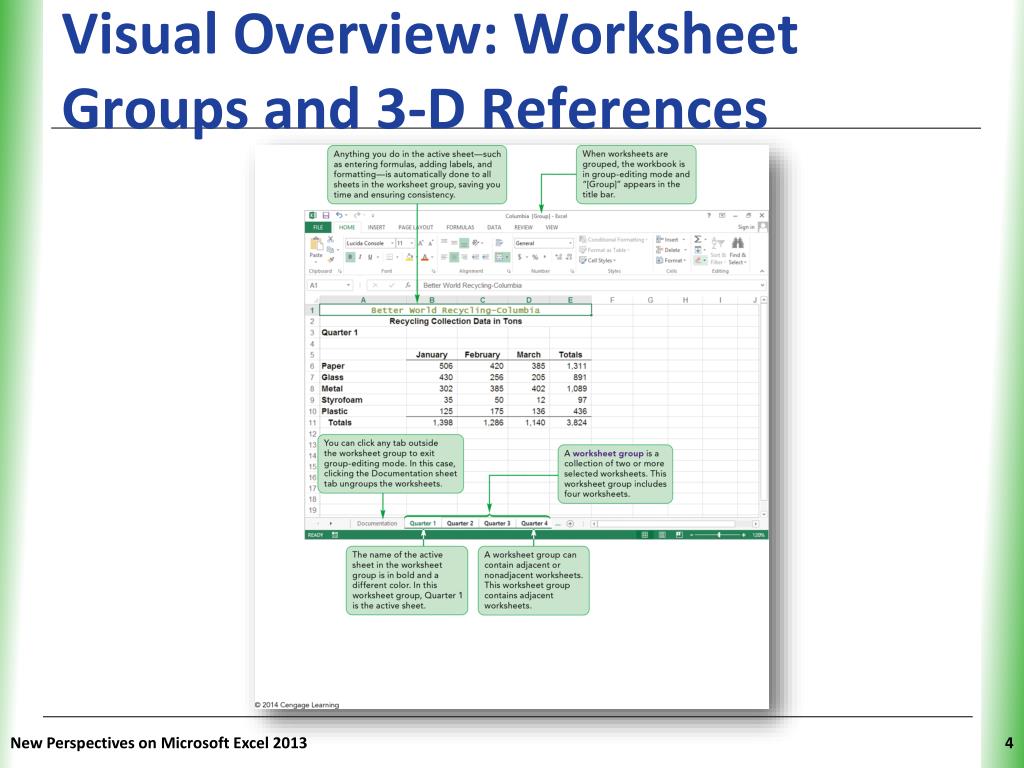Click the formula bar showing Better World Recycling-Columbia
The image size is (1024, 768).
tap(591, 285)
